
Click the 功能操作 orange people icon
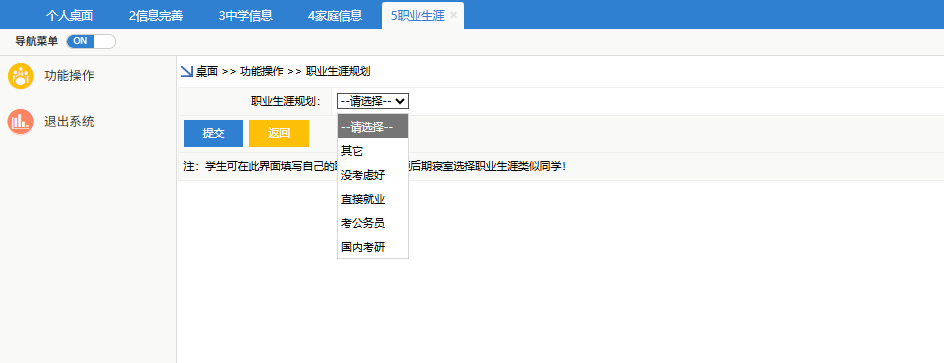pyautogui.click(x=20, y=76)
